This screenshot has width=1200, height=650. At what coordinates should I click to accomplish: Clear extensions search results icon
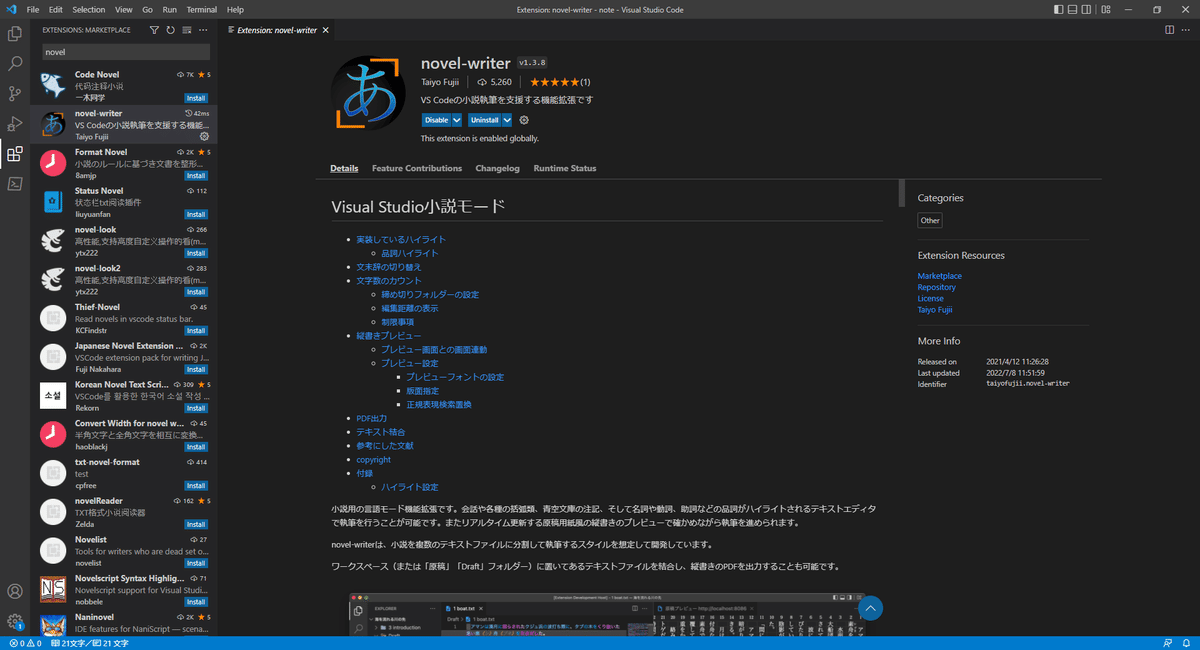[187, 30]
